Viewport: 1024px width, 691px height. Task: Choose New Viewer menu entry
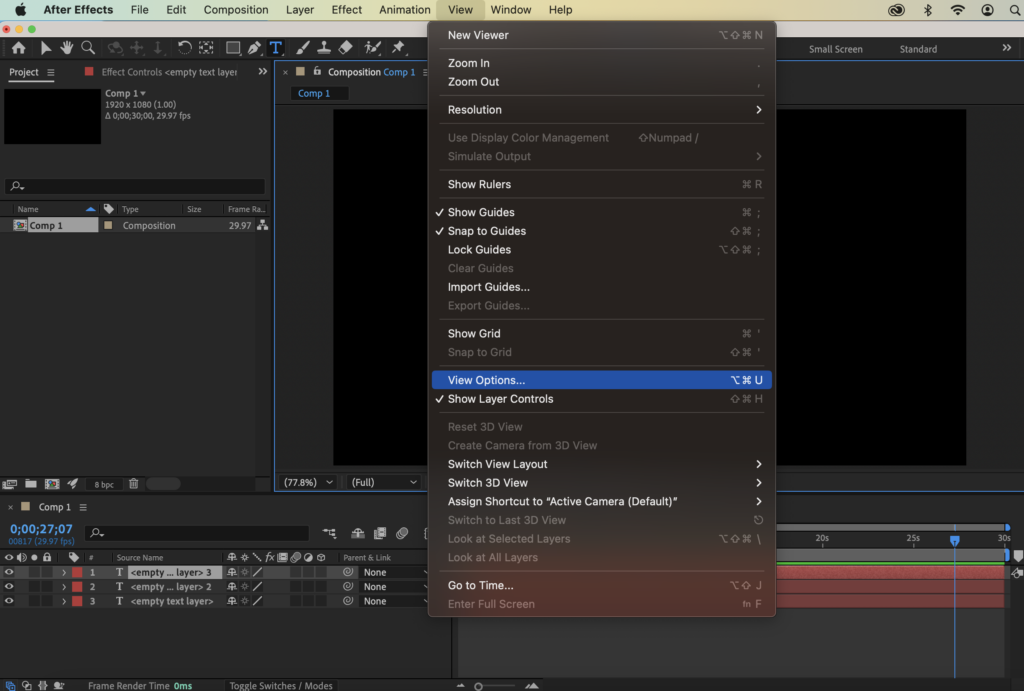601,35
